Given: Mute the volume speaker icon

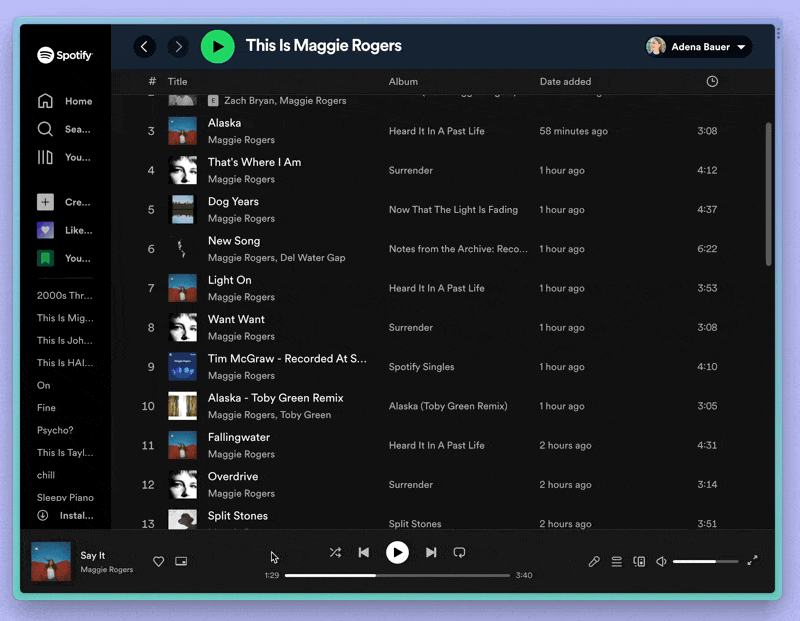Looking at the screenshot, I should click(661, 562).
